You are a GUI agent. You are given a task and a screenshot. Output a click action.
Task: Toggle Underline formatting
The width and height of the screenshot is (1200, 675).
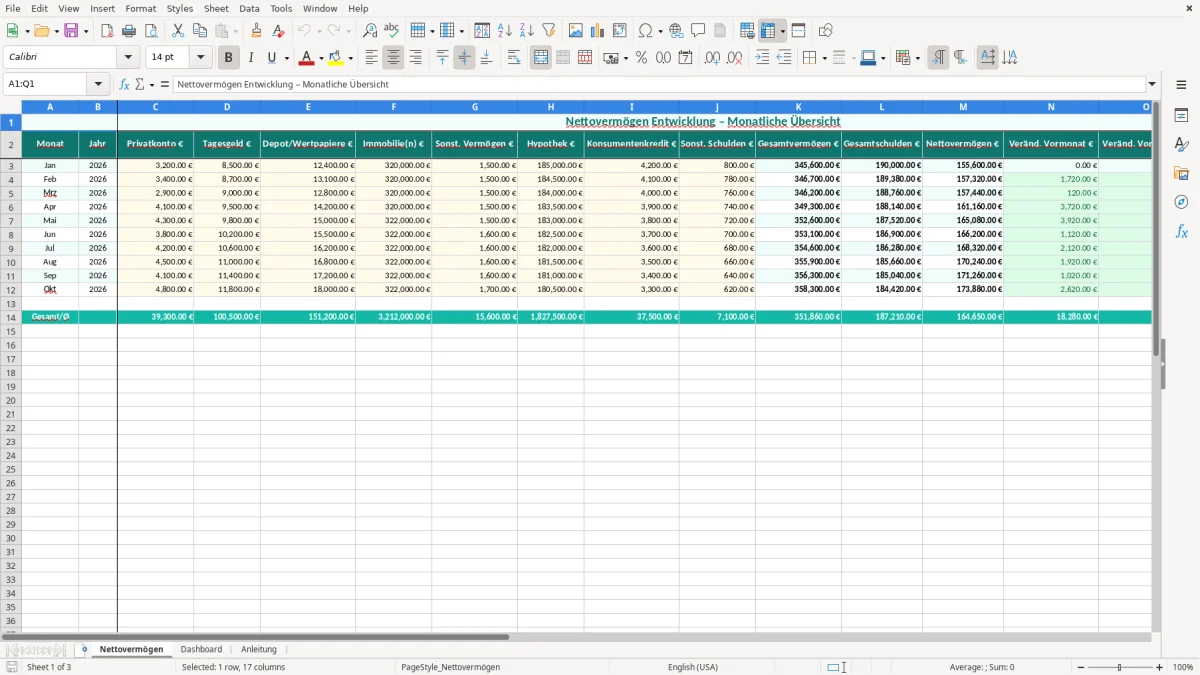pos(271,58)
